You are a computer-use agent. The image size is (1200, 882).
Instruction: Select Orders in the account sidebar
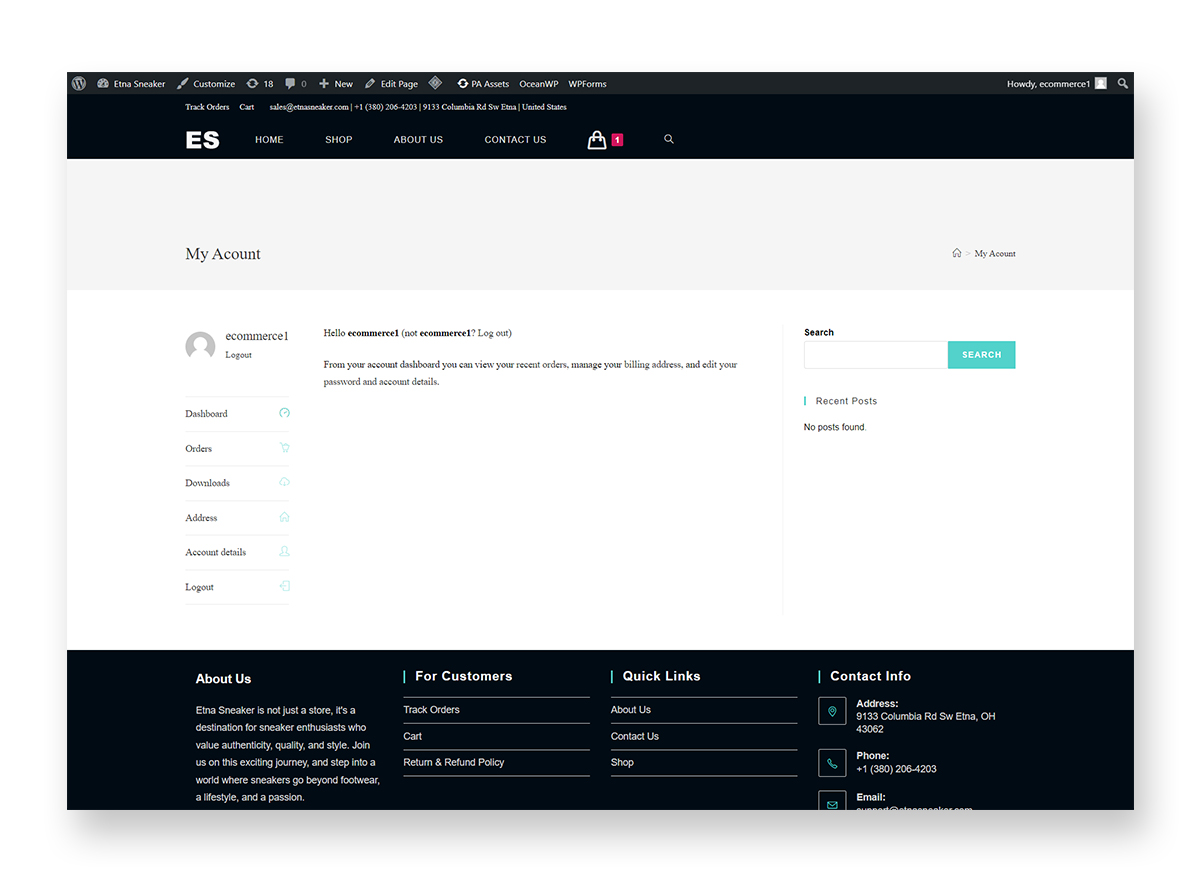pyautogui.click(x=199, y=449)
